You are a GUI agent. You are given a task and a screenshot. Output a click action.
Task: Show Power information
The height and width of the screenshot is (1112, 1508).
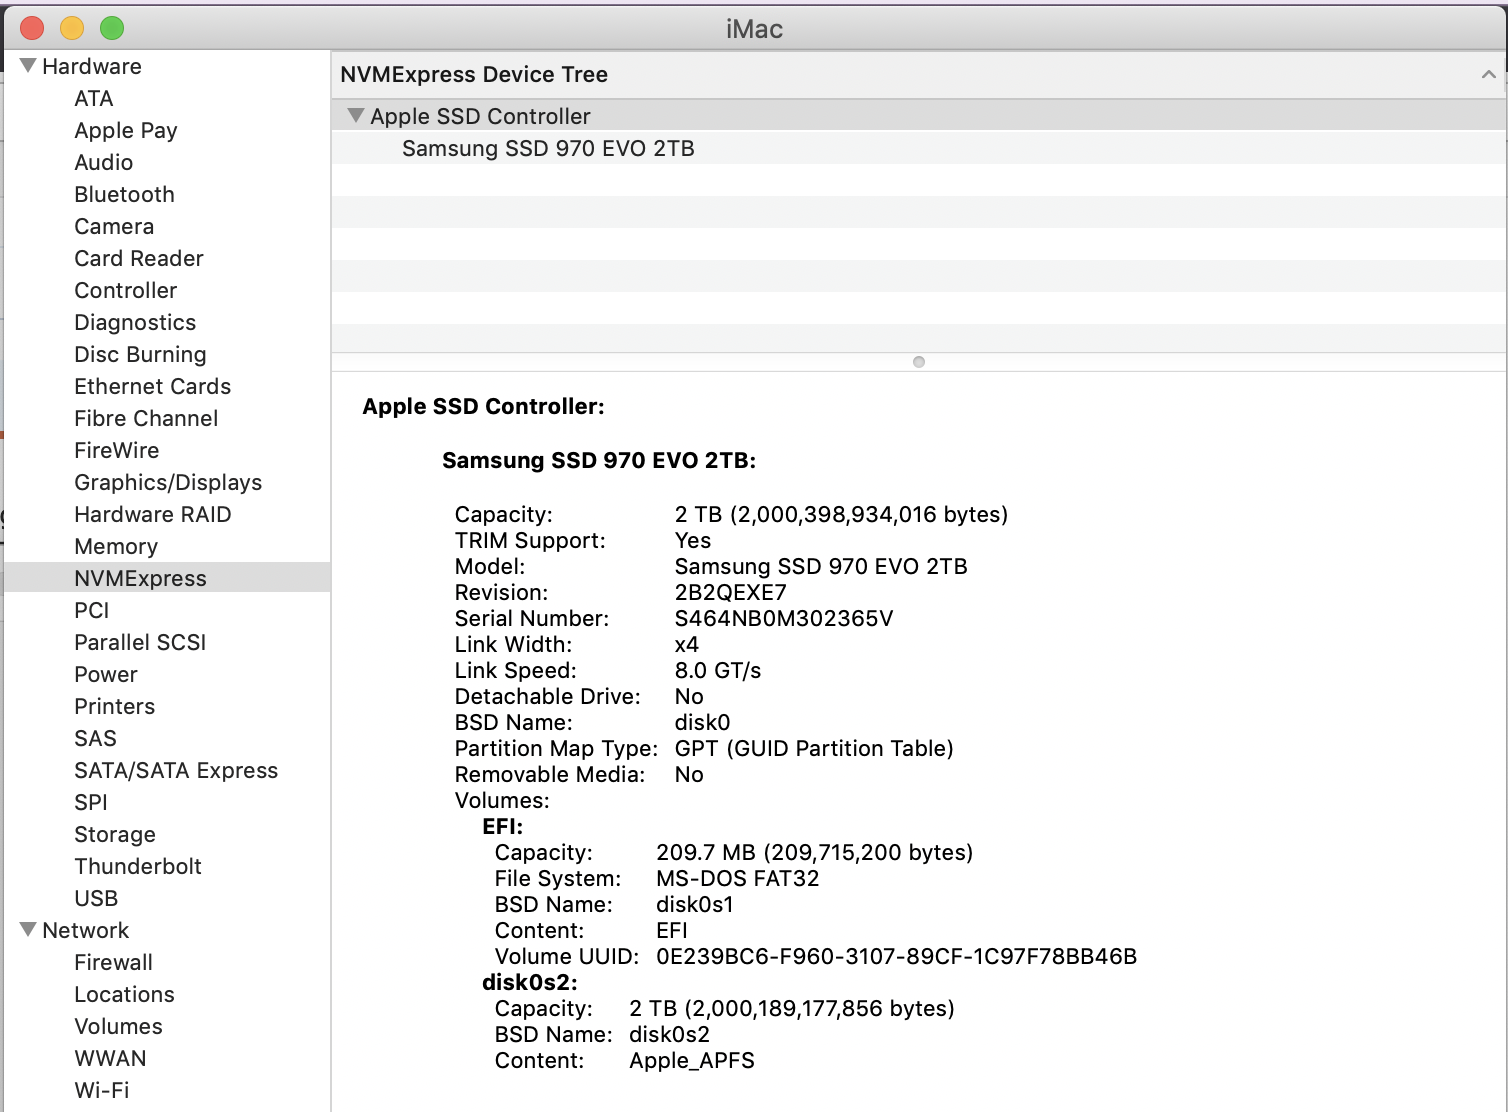(106, 674)
